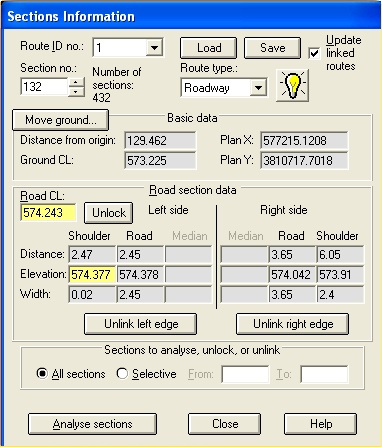Click the Analyse sections button
The image size is (382, 447).
pos(92,424)
